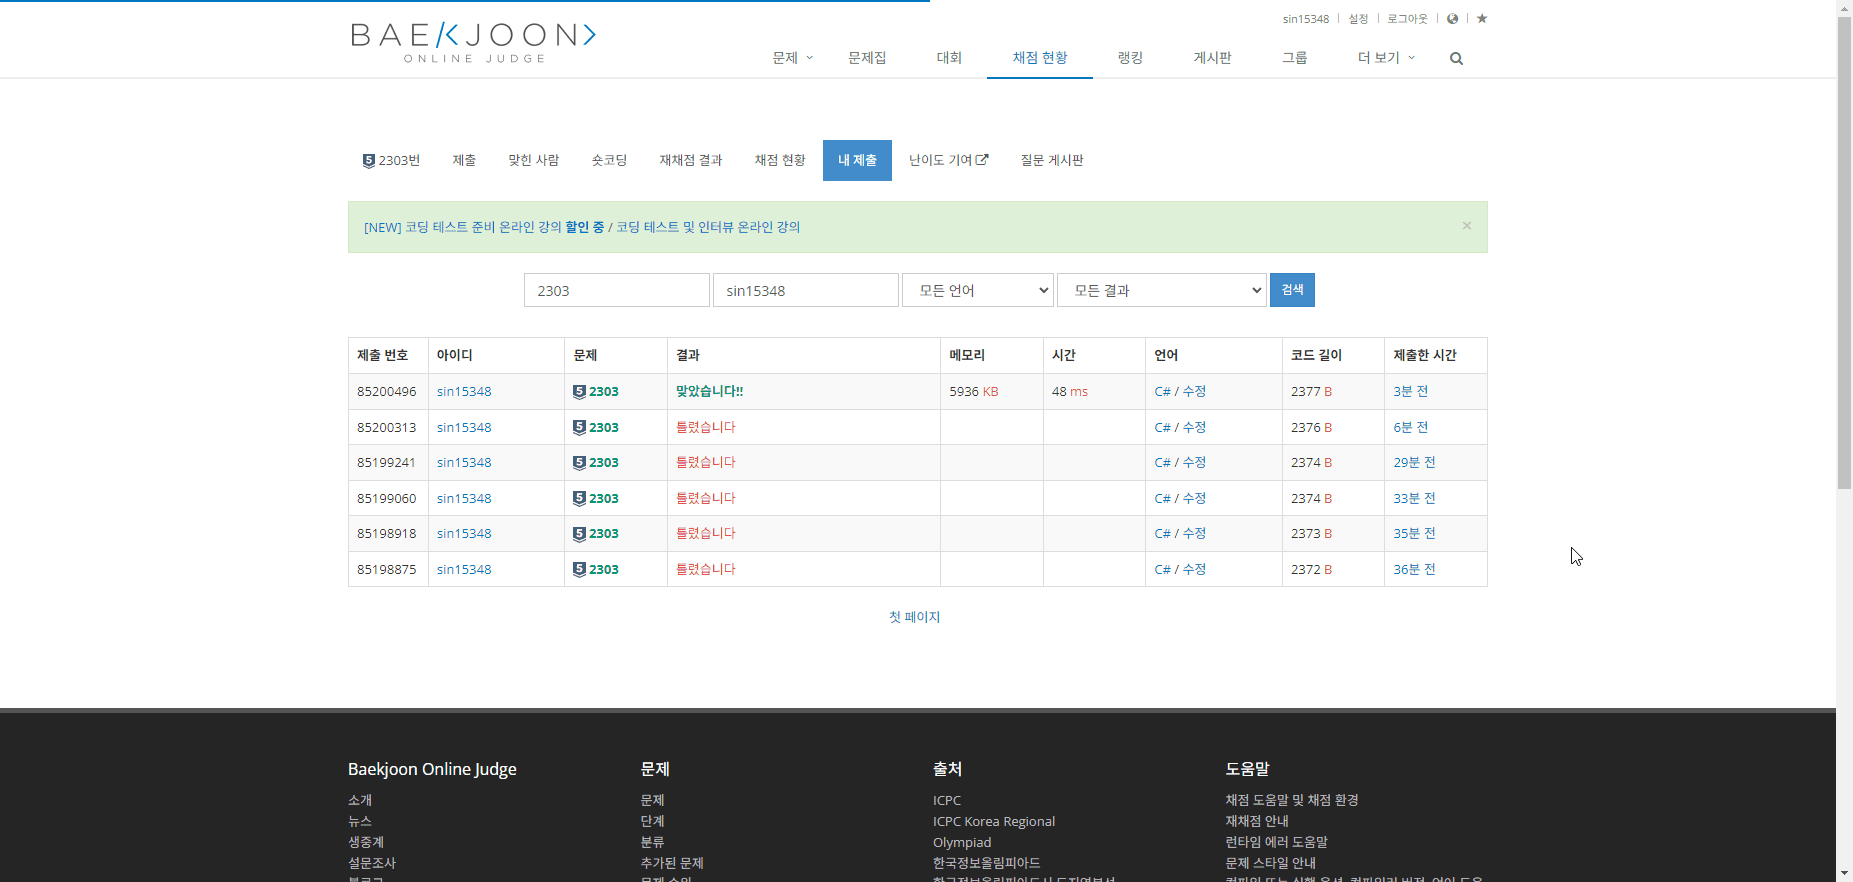Click the 로그아웃 logout link
The height and width of the screenshot is (882, 1853).
[x=1407, y=19]
